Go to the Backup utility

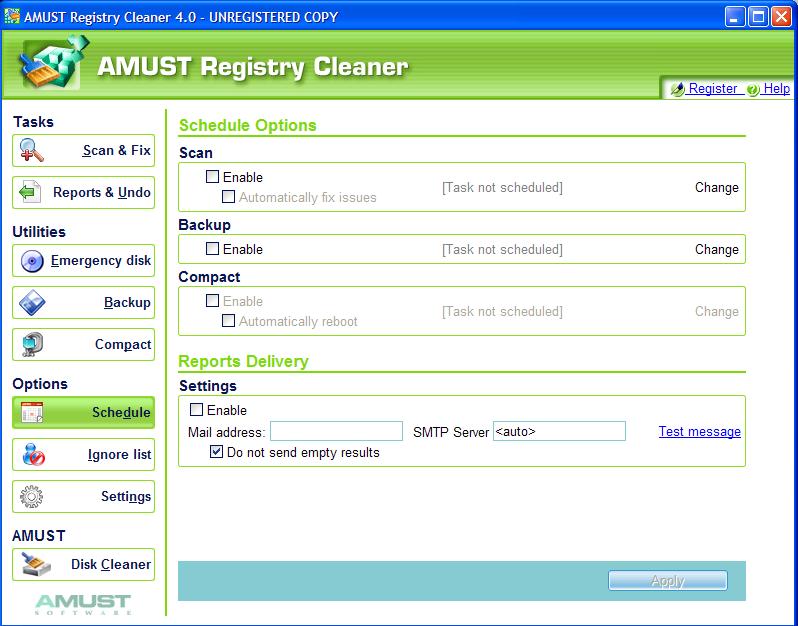[x=83, y=303]
